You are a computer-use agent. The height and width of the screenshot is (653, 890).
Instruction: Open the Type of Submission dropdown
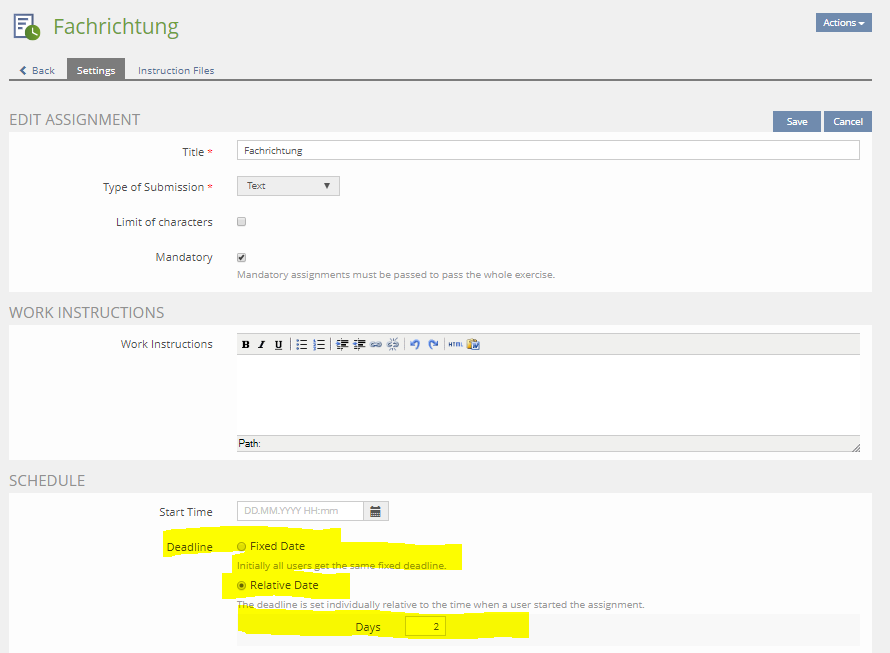pos(288,186)
